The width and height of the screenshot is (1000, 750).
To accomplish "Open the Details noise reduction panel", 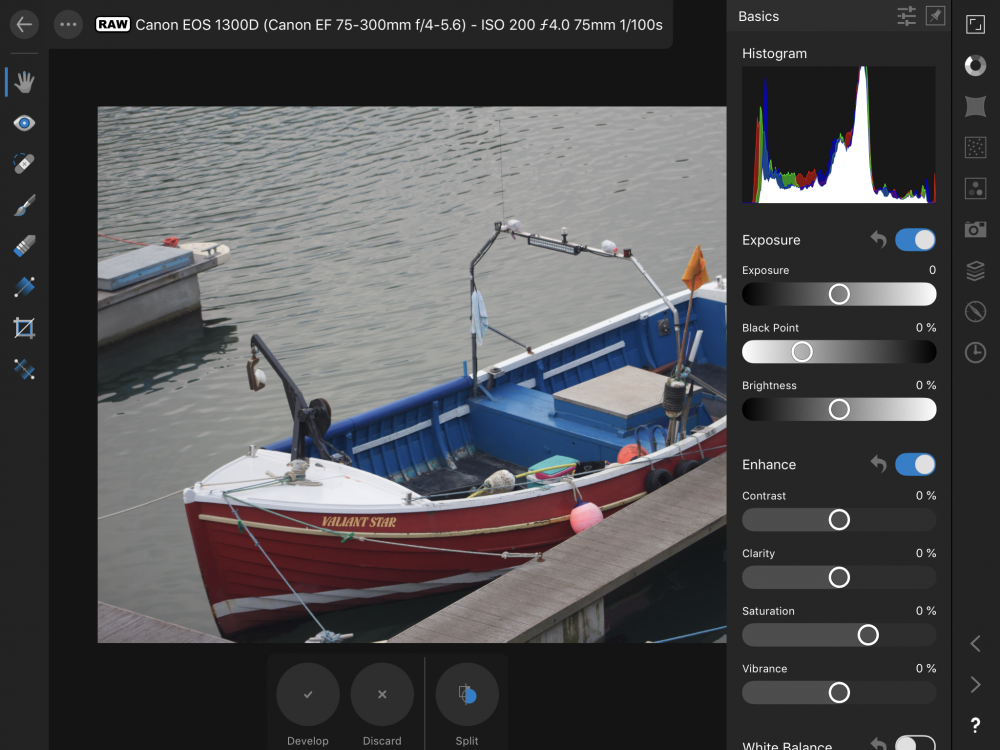I will [975, 147].
